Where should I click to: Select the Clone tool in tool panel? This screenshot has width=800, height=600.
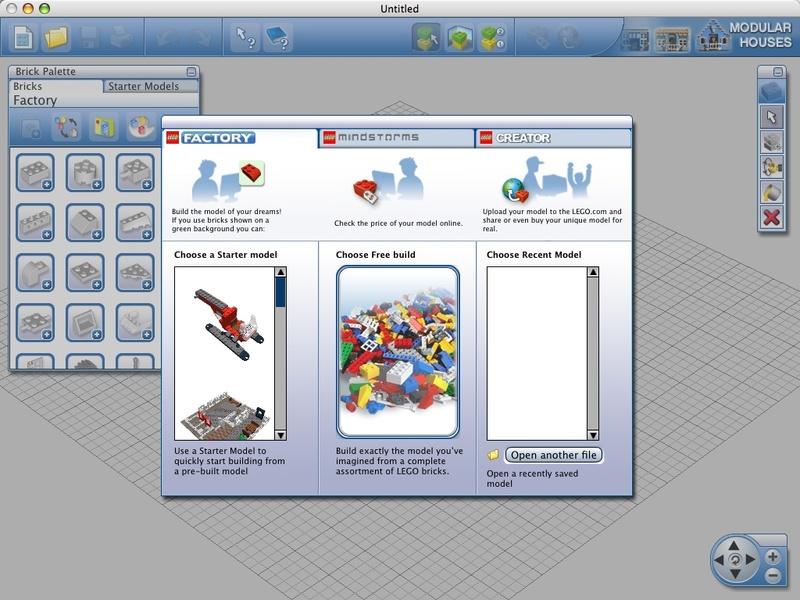771,142
